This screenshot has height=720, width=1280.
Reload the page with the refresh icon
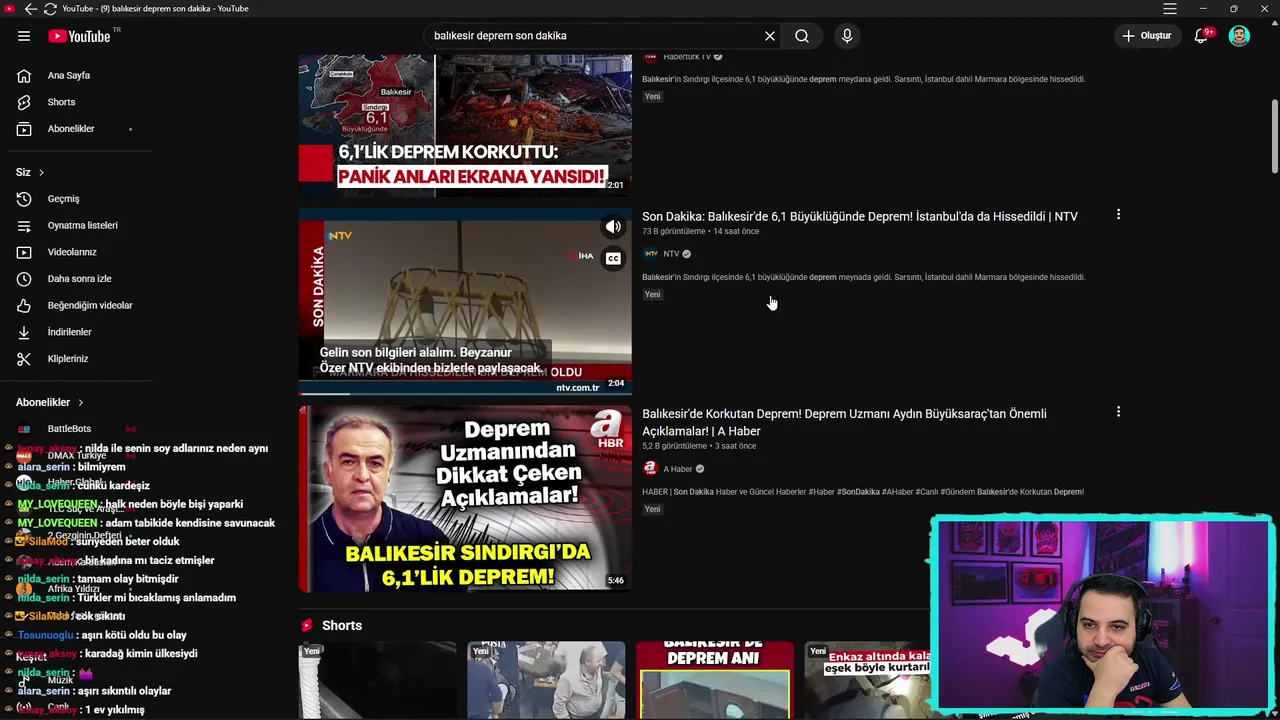point(50,9)
